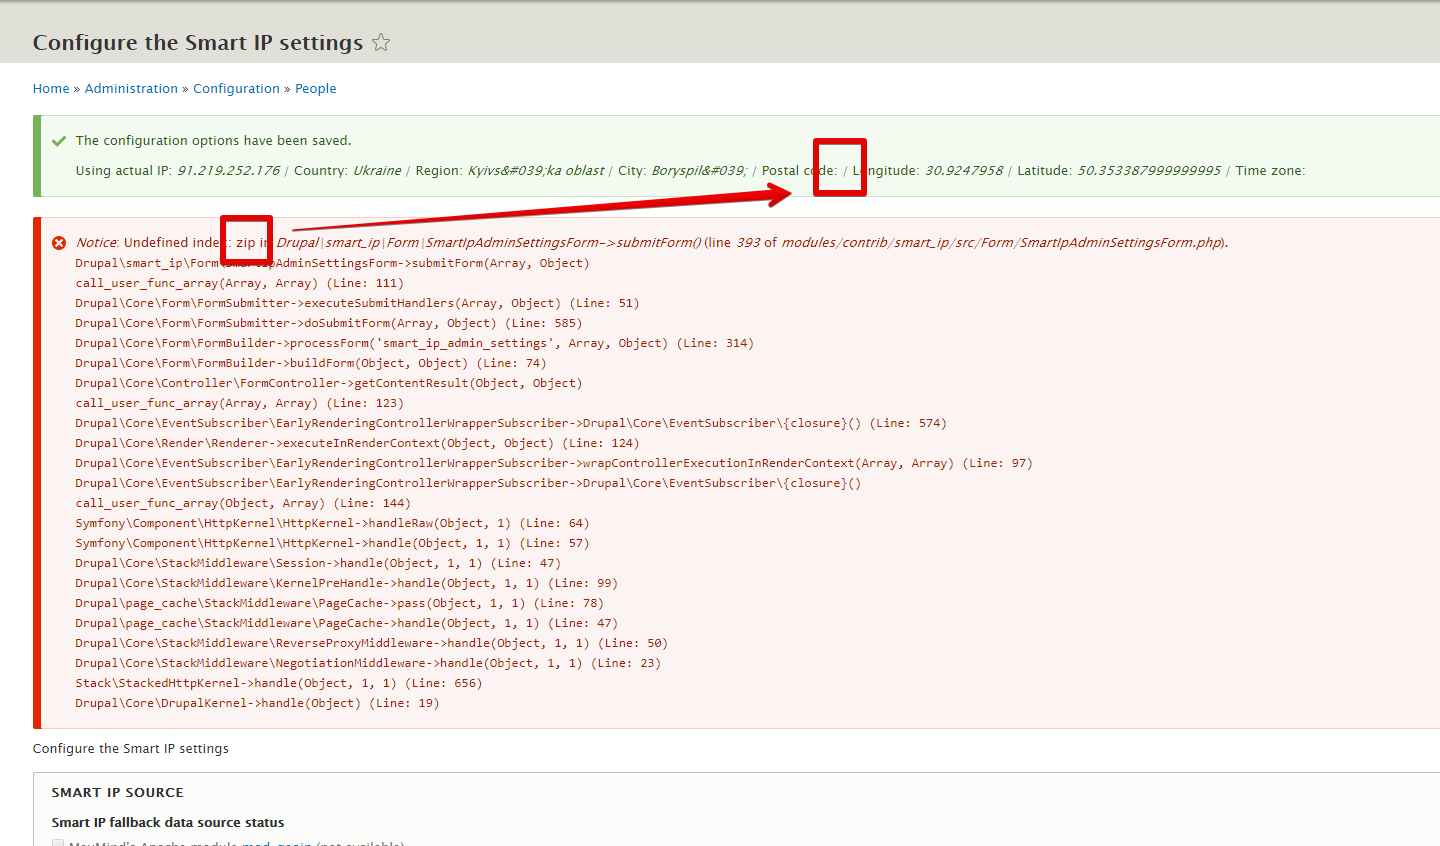The width and height of the screenshot is (1440, 846).
Task: Open the Configuration breadcrumb link
Action: [236, 89]
